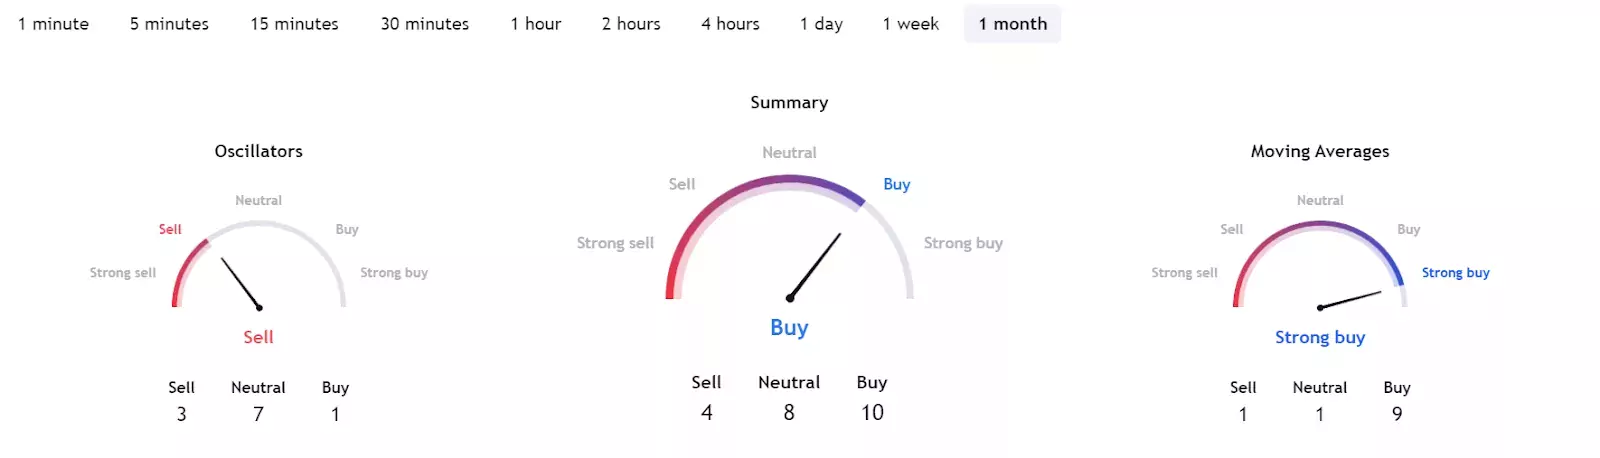Click the red Sell result under Oscillators
This screenshot has width=1600, height=458.
(x=258, y=337)
